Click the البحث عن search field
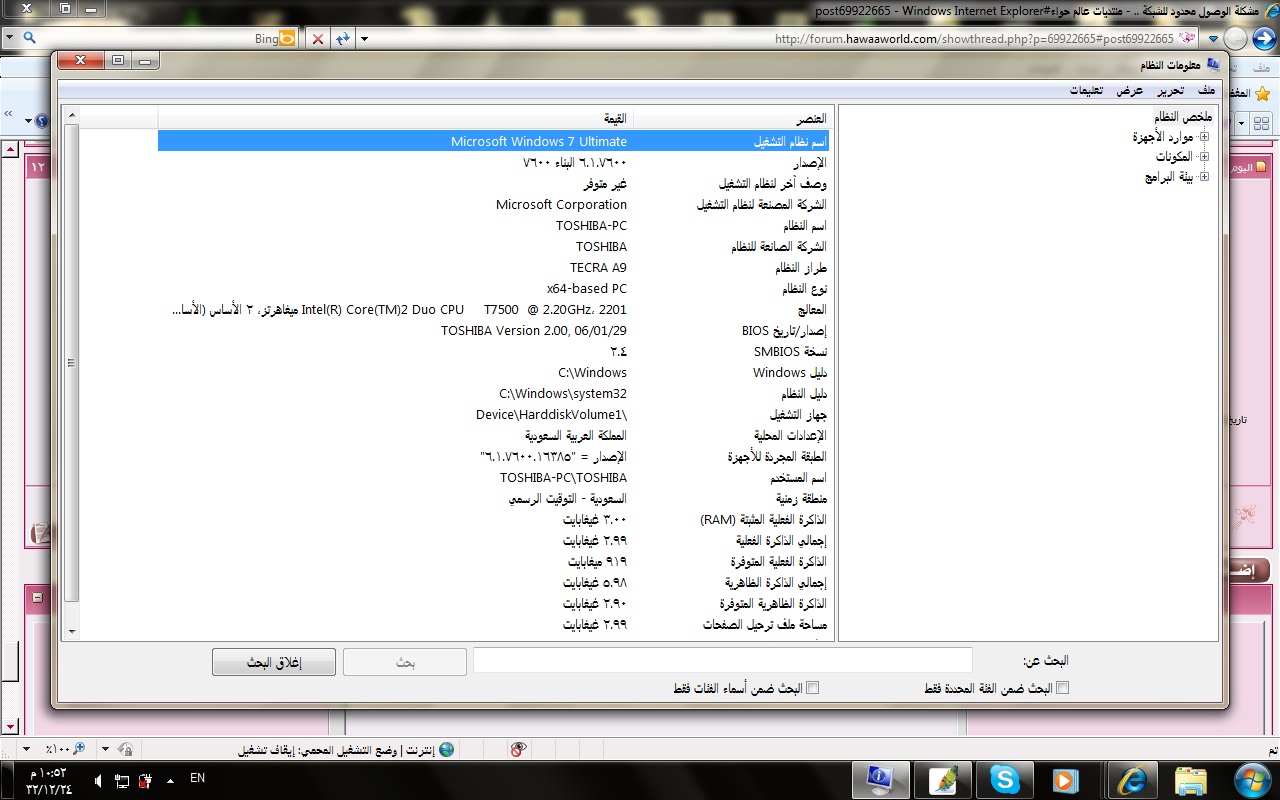 point(722,660)
